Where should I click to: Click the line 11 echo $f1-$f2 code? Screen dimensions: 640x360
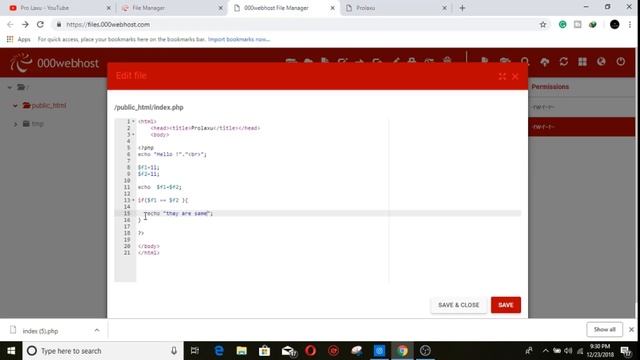pos(160,187)
